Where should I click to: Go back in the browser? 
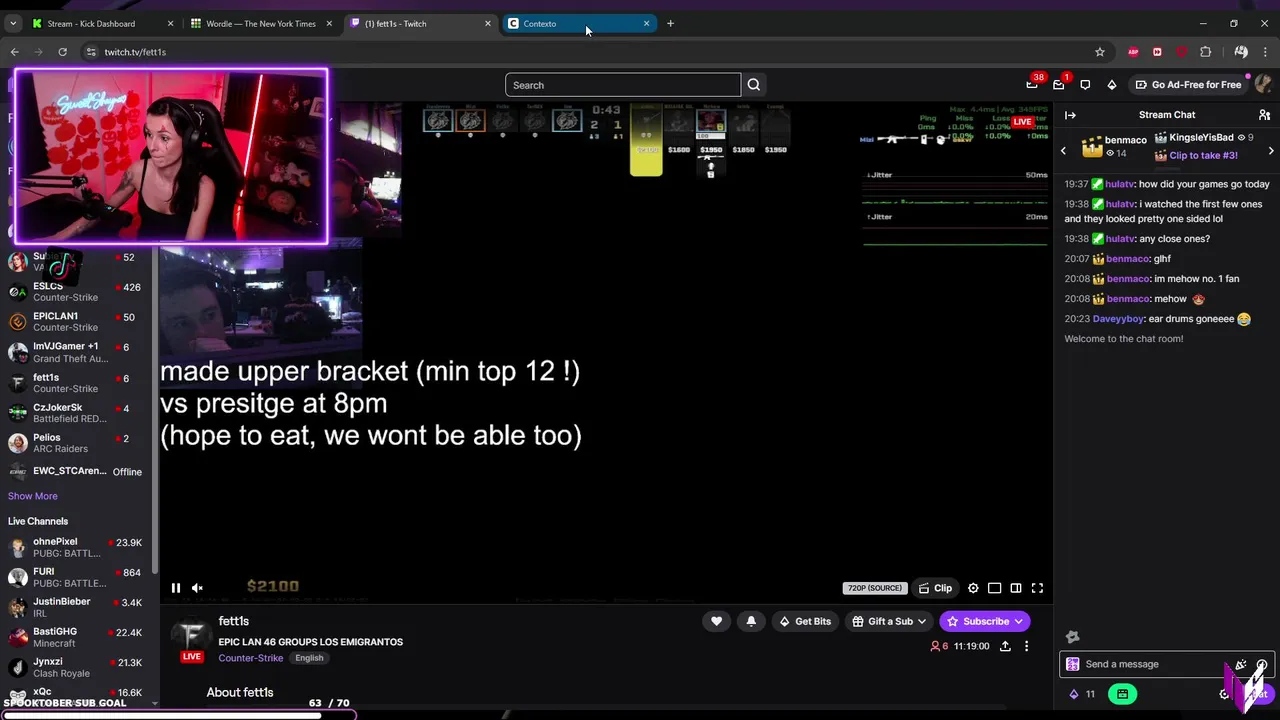(14, 52)
